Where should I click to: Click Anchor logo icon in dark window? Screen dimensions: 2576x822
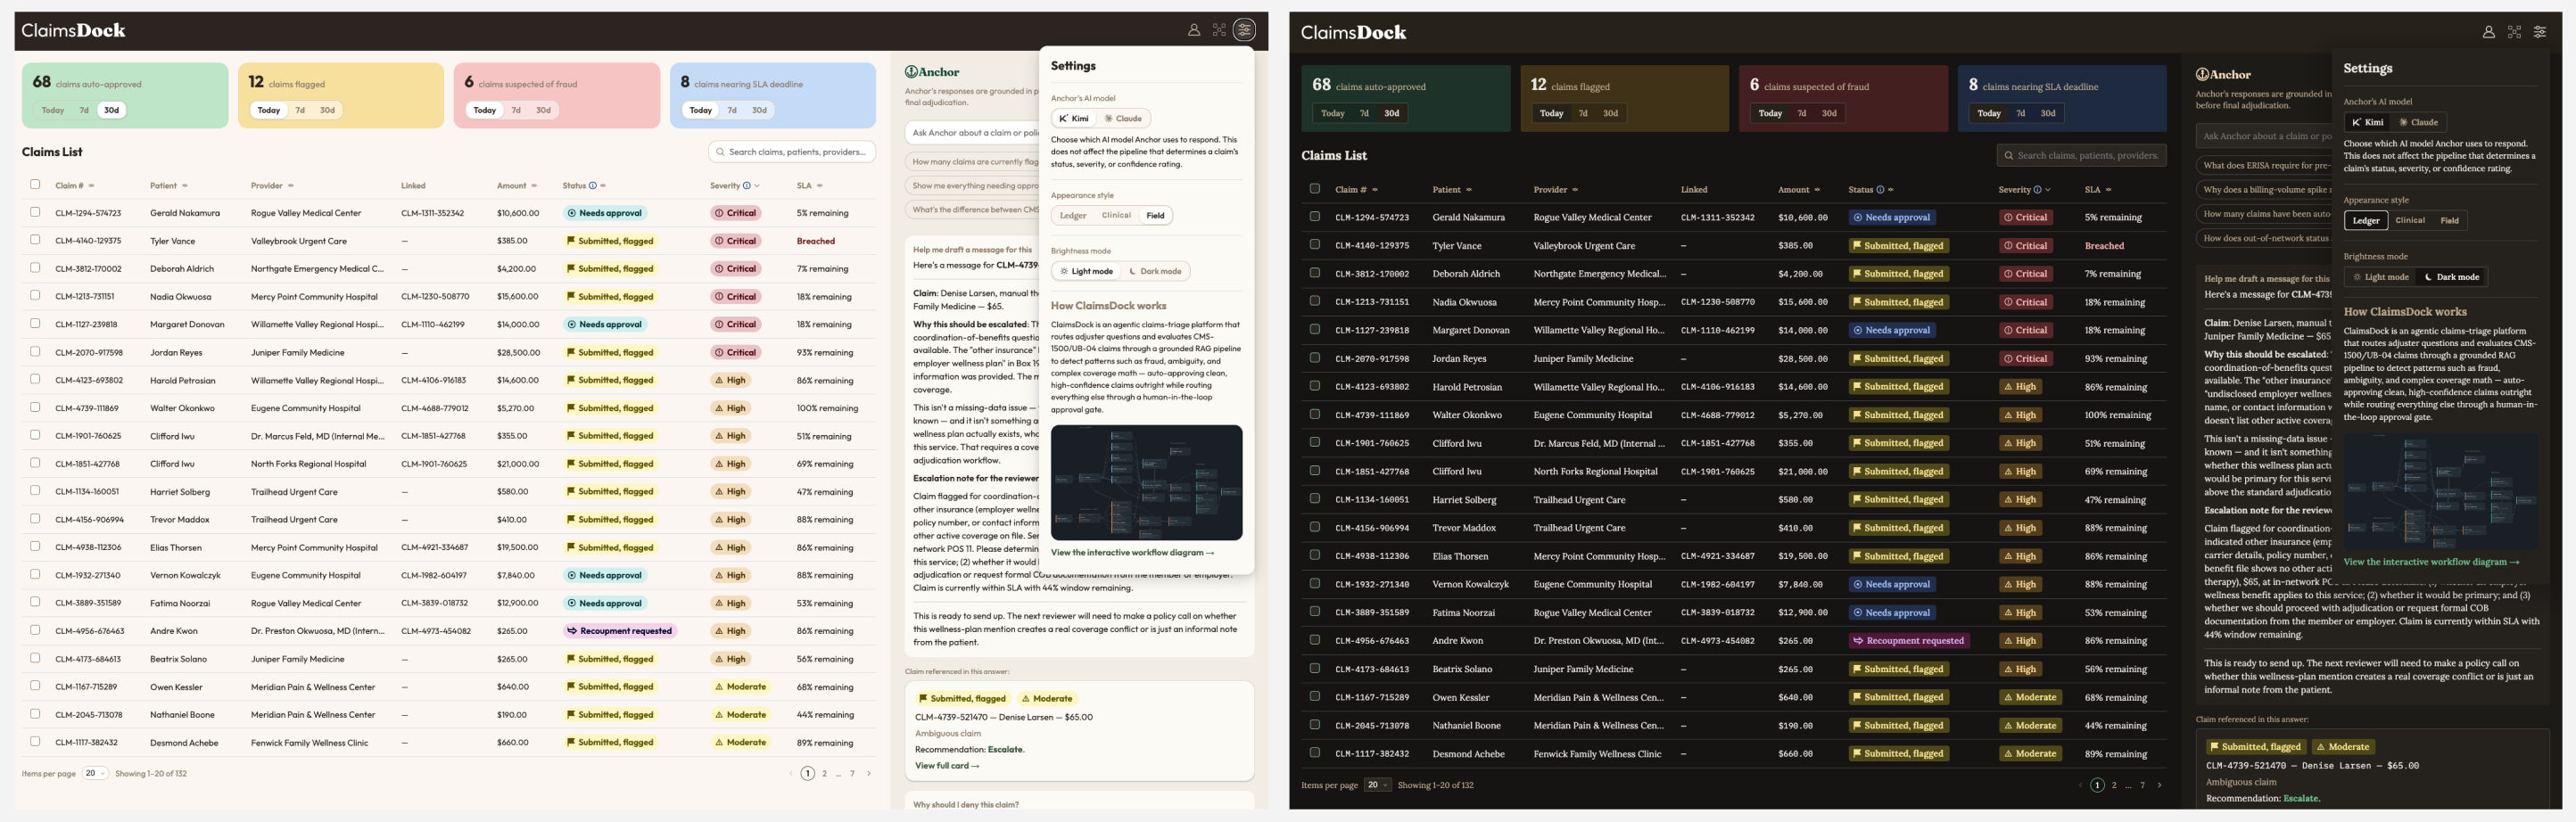2202,75
